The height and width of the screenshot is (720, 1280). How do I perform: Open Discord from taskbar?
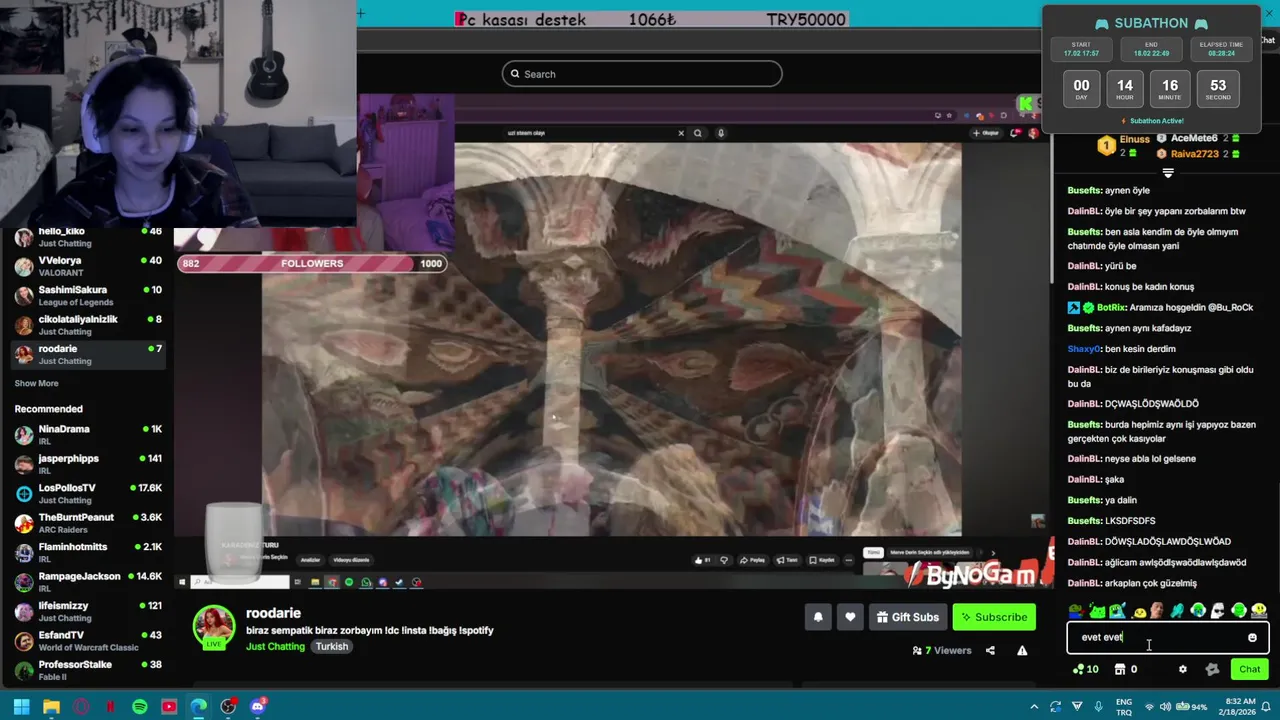[258, 707]
